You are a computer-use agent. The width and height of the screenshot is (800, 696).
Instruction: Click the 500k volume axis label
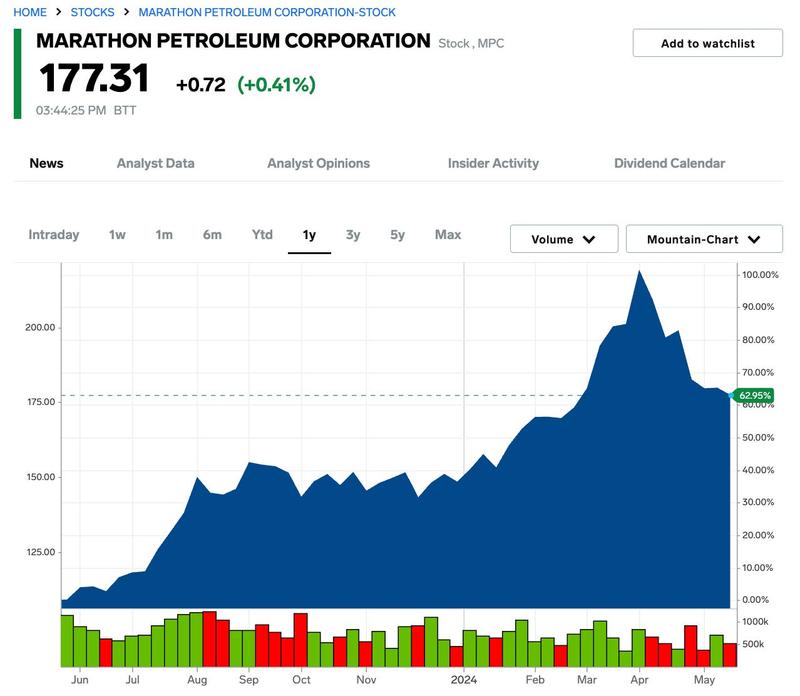click(x=753, y=644)
